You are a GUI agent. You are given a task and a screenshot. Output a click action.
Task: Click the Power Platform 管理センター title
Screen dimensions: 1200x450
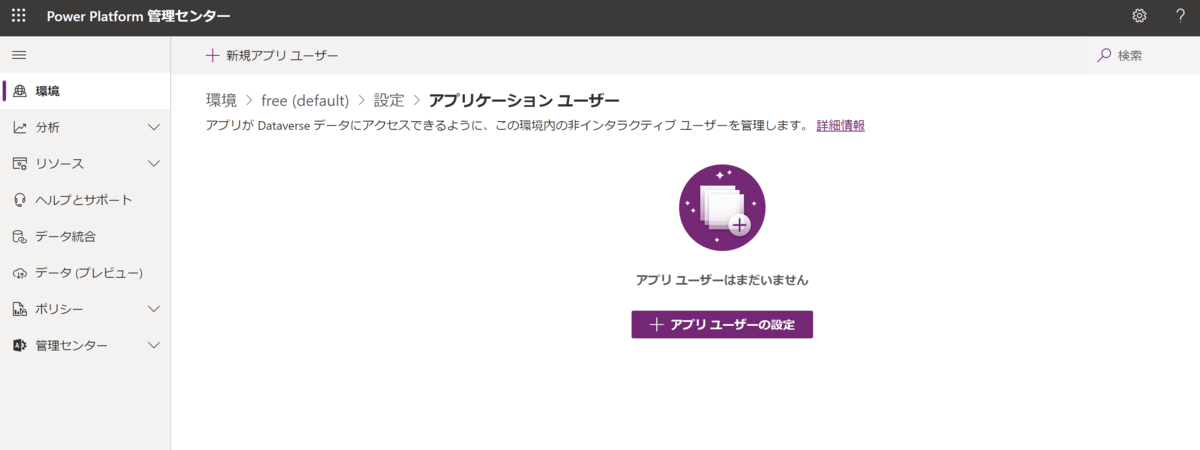click(x=138, y=16)
